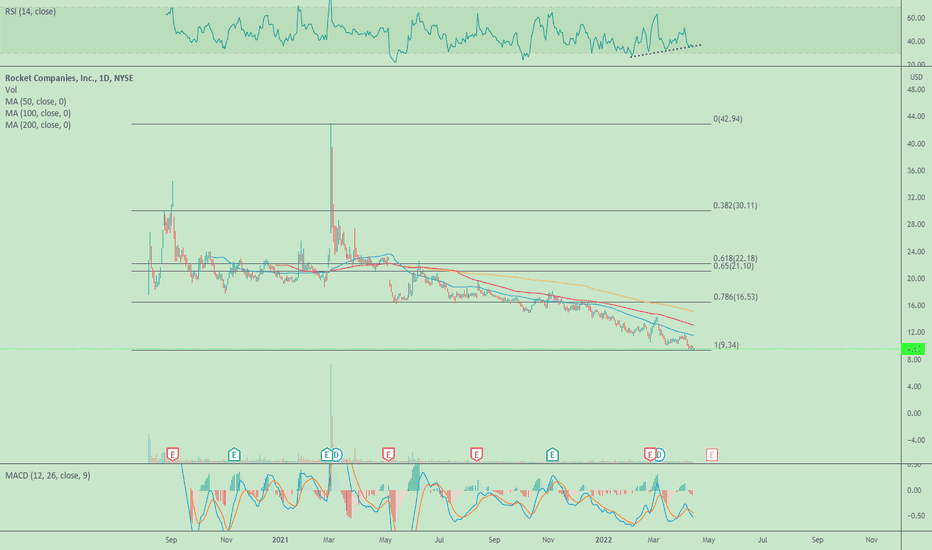Click the 4.00 price axis label
The height and width of the screenshot is (550, 932).
pyautogui.click(x=916, y=386)
